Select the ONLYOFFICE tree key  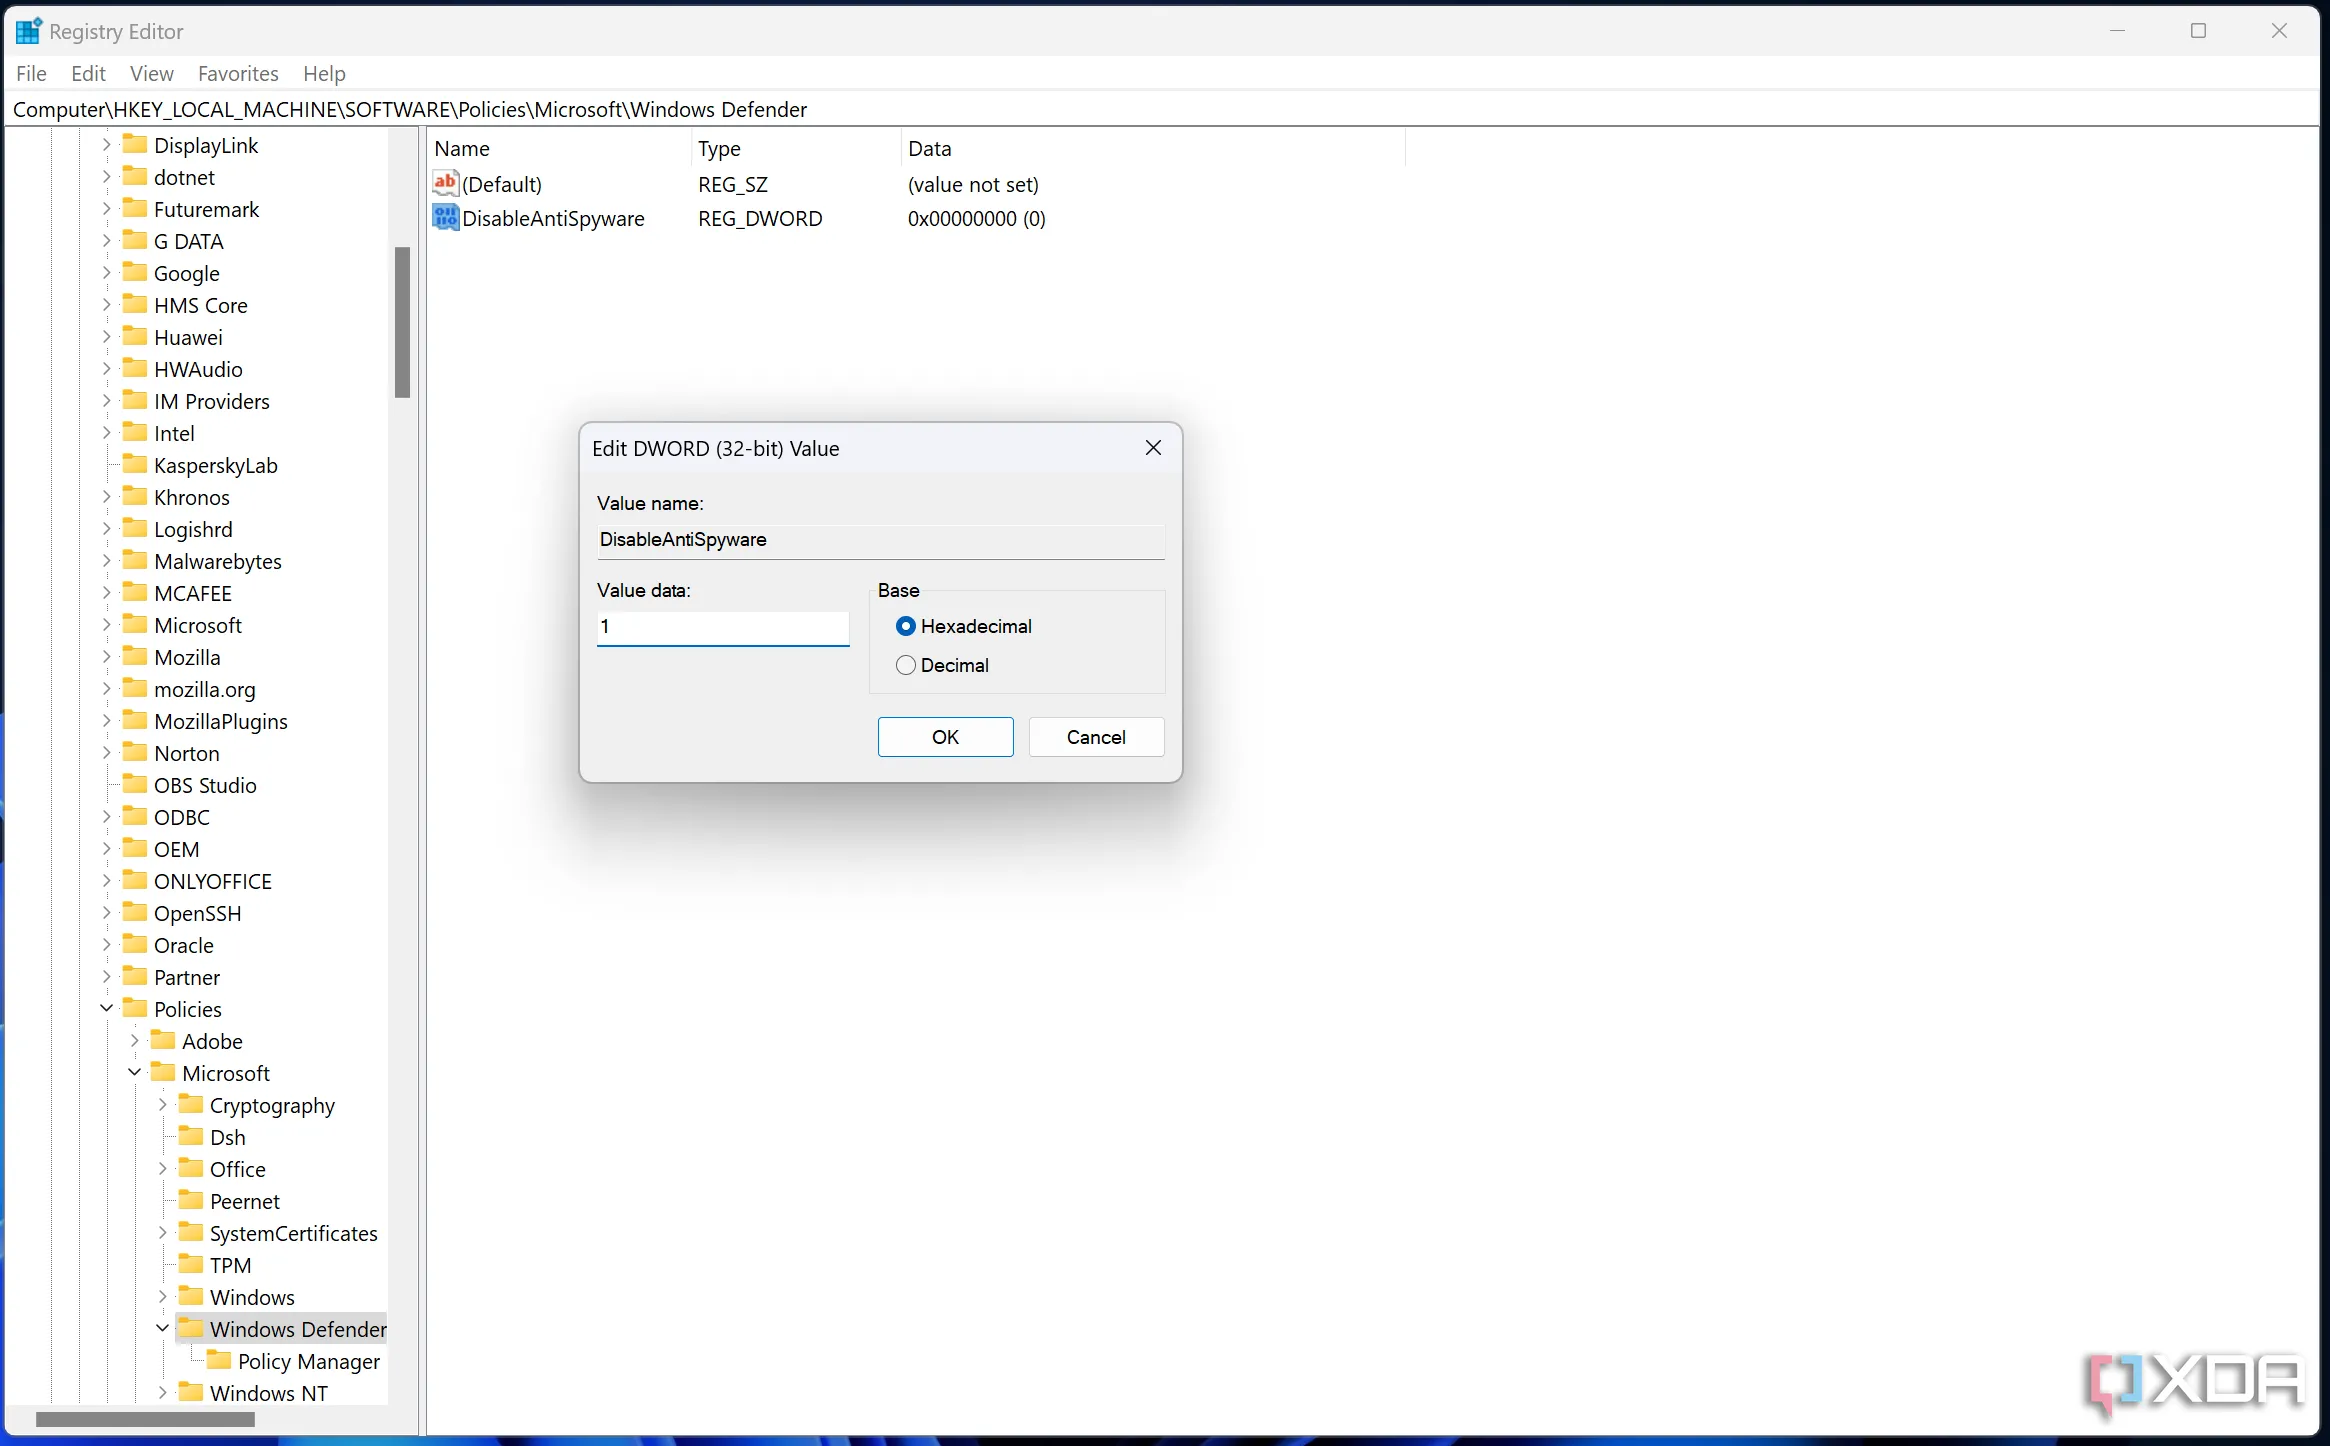pos(213,881)
